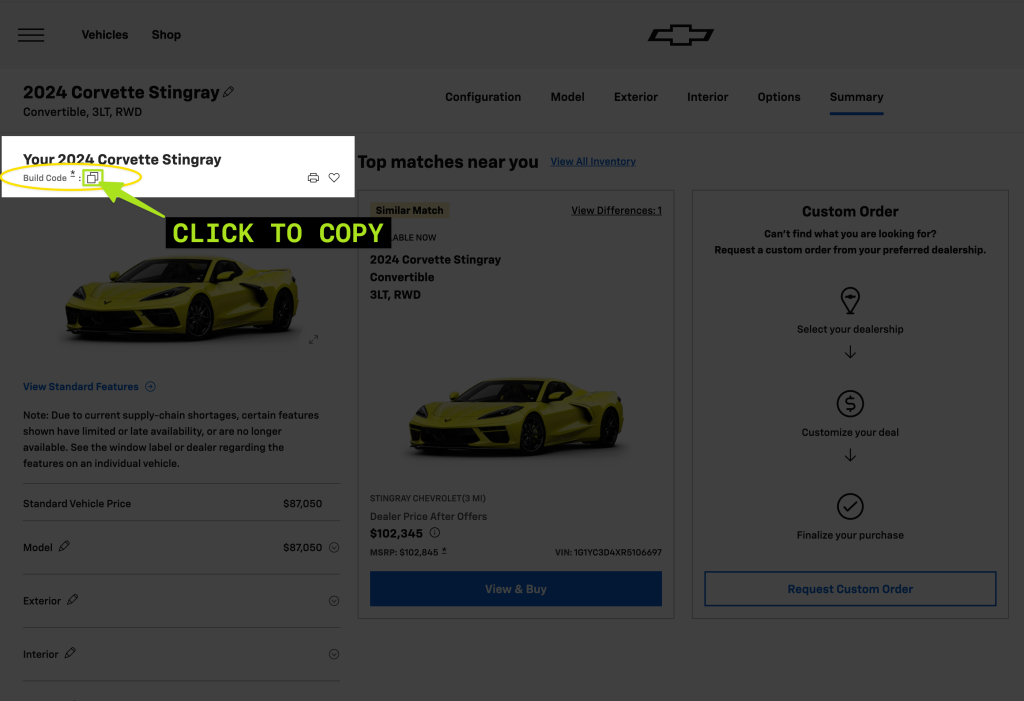Click View Differences: 1 link
The image size is (1024, 701).
tap(616, 210)
